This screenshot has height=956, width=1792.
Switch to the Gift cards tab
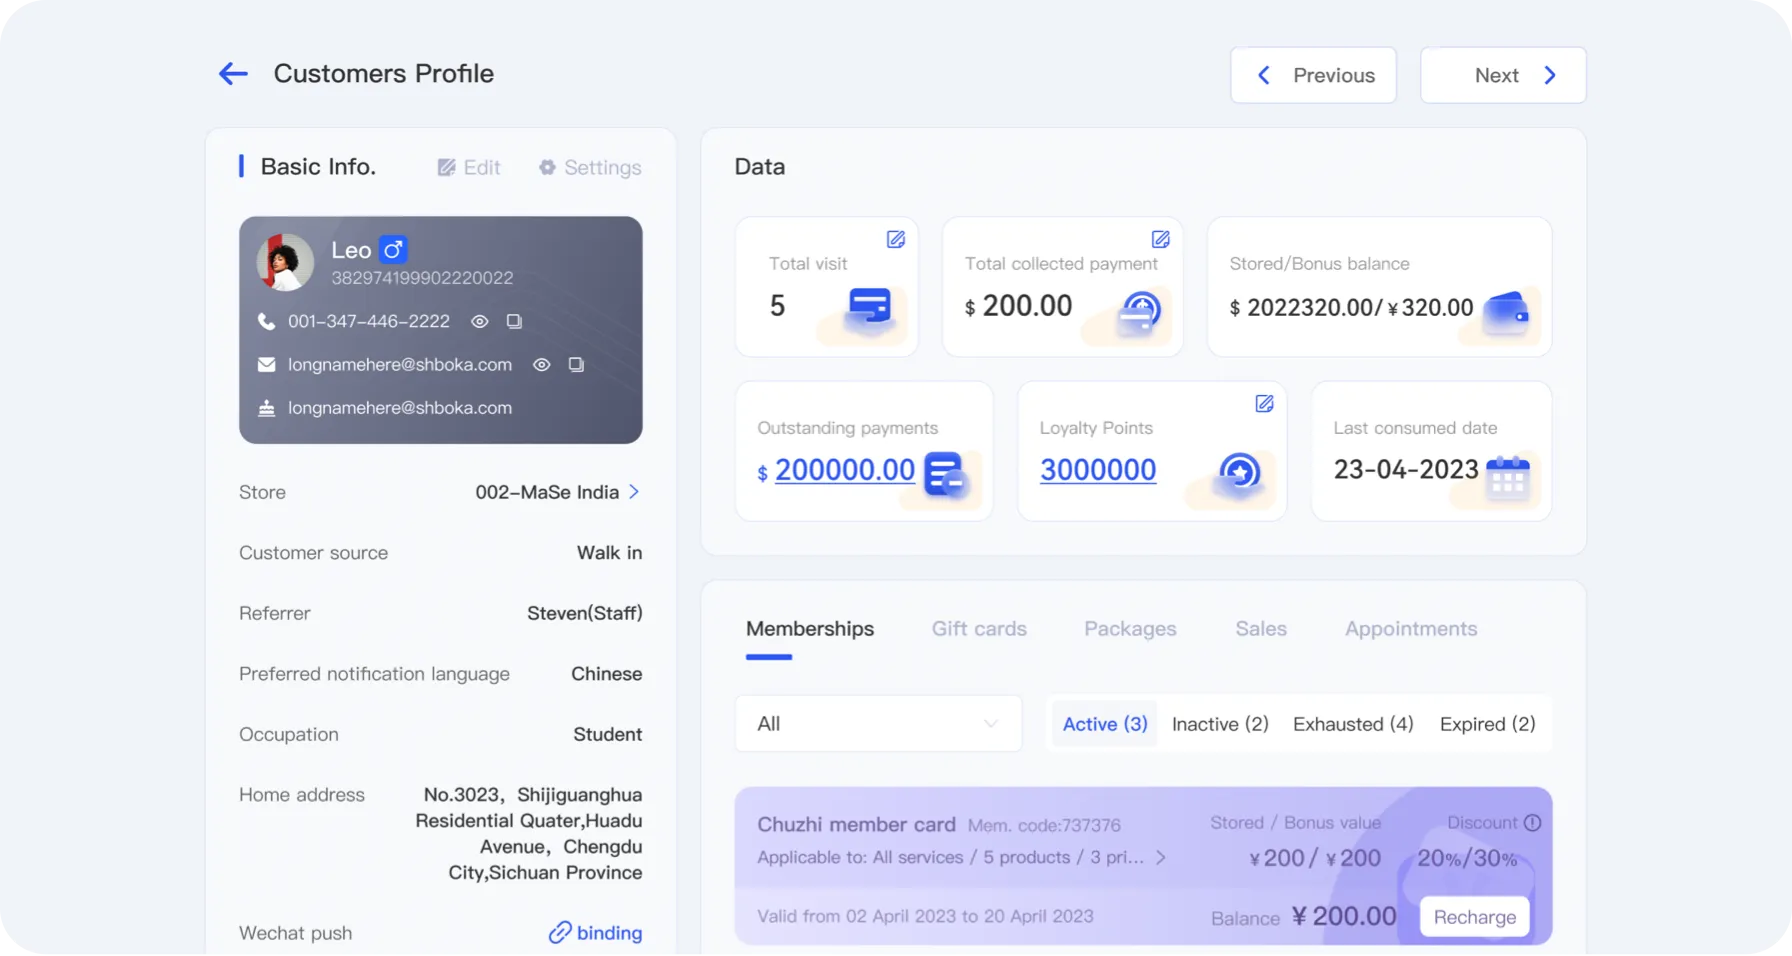(x=979, y=628)
